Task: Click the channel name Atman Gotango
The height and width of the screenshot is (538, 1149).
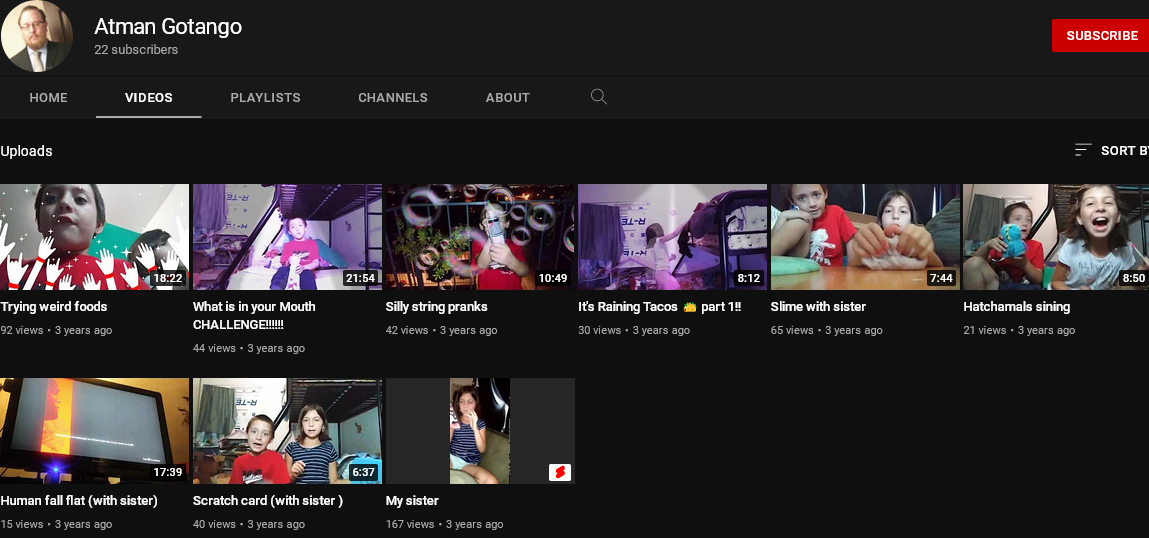Action: [168, 27]
